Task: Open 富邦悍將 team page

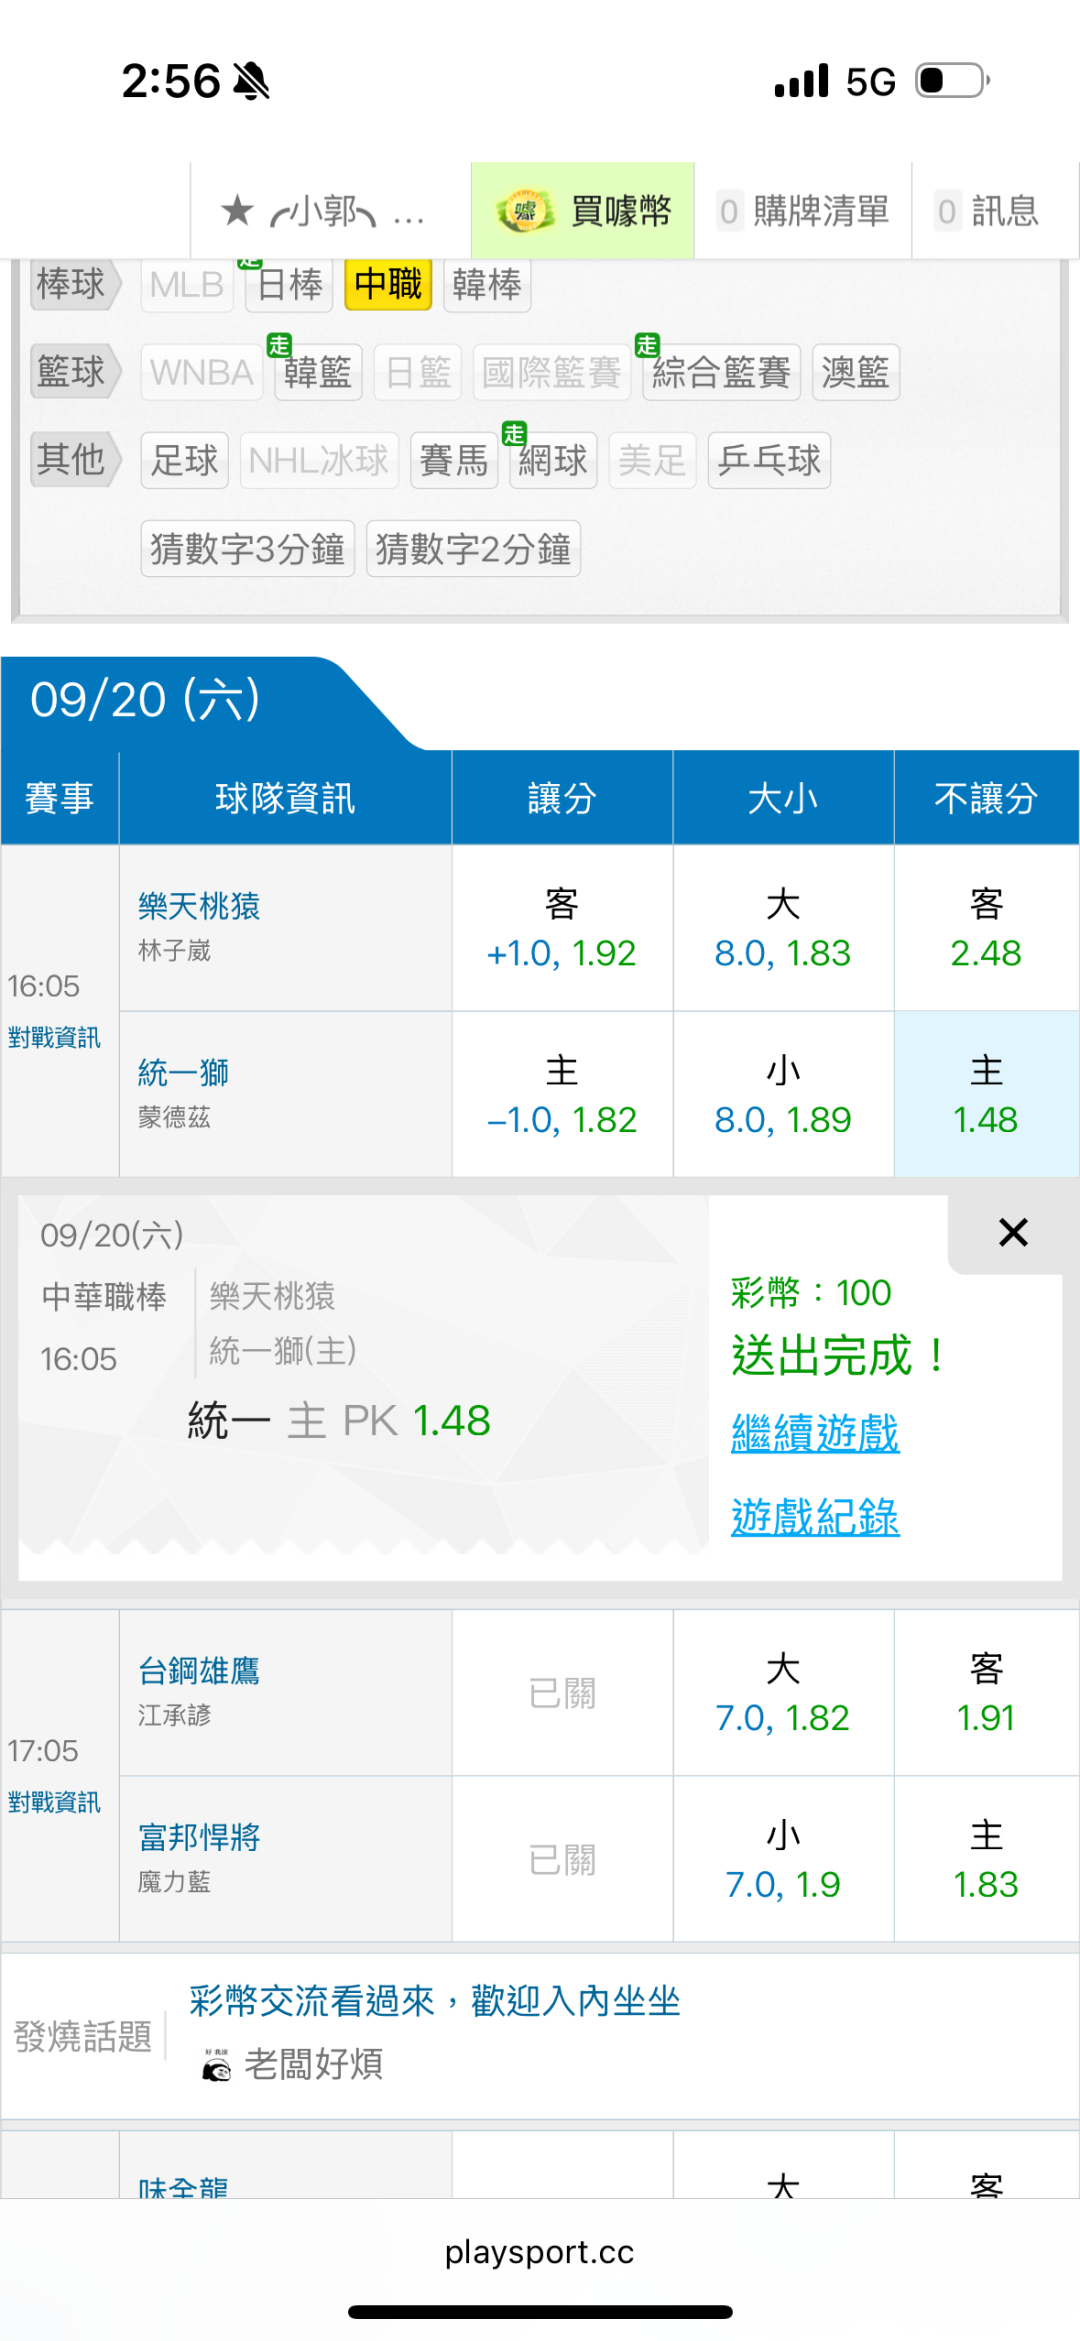Action: (x=199, y=1837)
